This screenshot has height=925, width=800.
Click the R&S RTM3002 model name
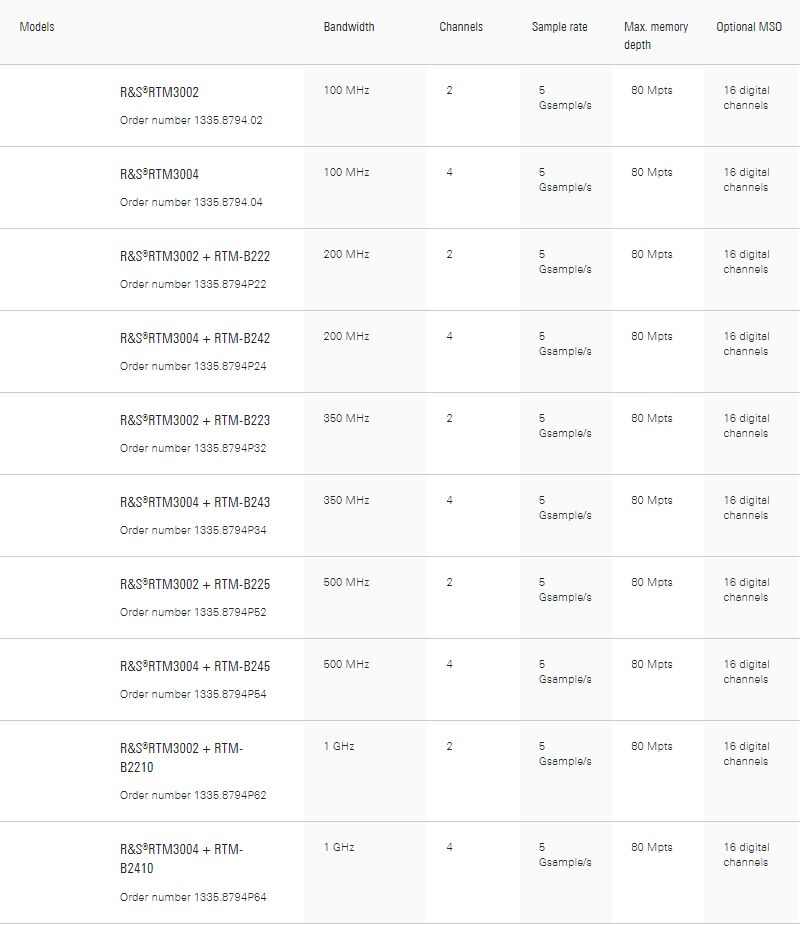coord(159,92)
